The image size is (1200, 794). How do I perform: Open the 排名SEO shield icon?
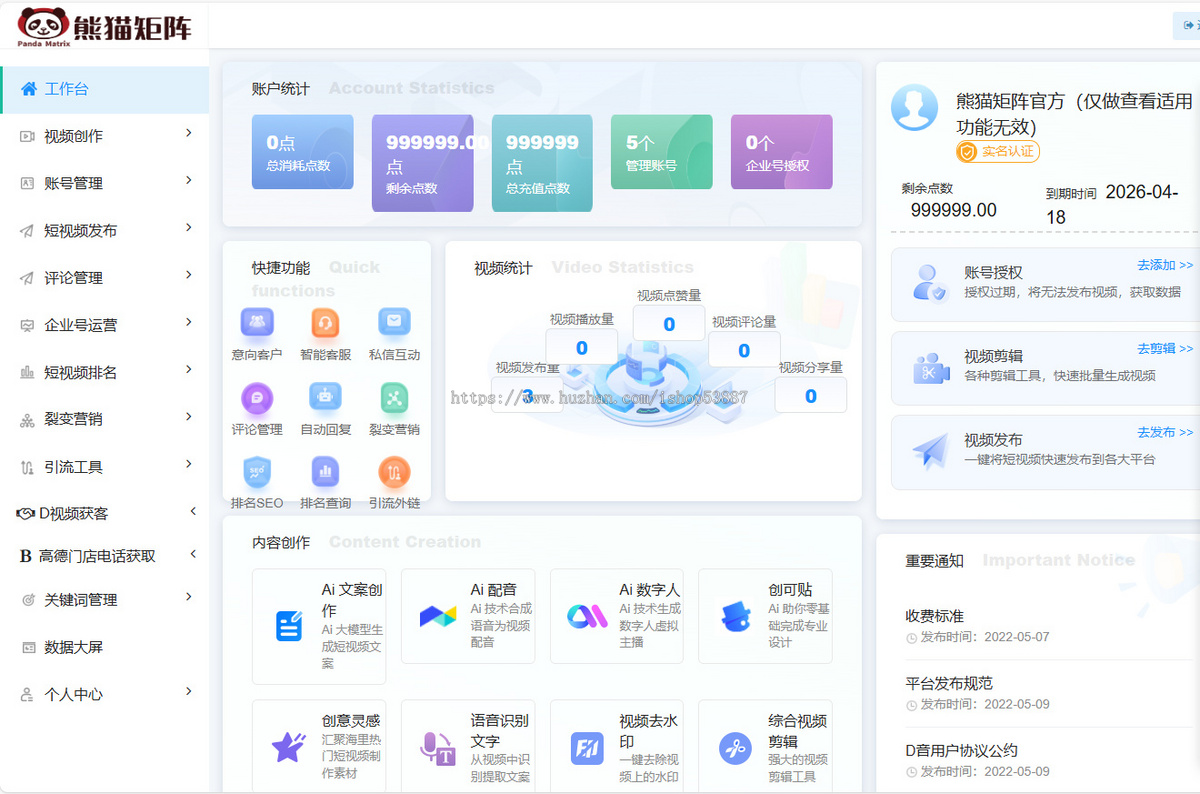(x=257, y=471)
